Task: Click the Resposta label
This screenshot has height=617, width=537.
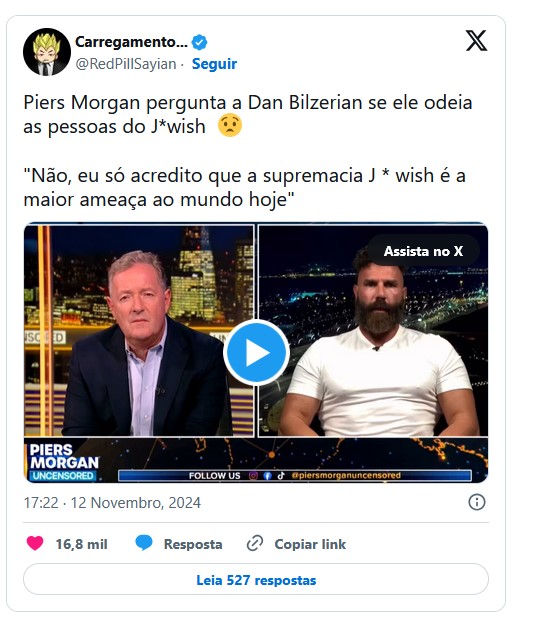Action: (193, 544)
